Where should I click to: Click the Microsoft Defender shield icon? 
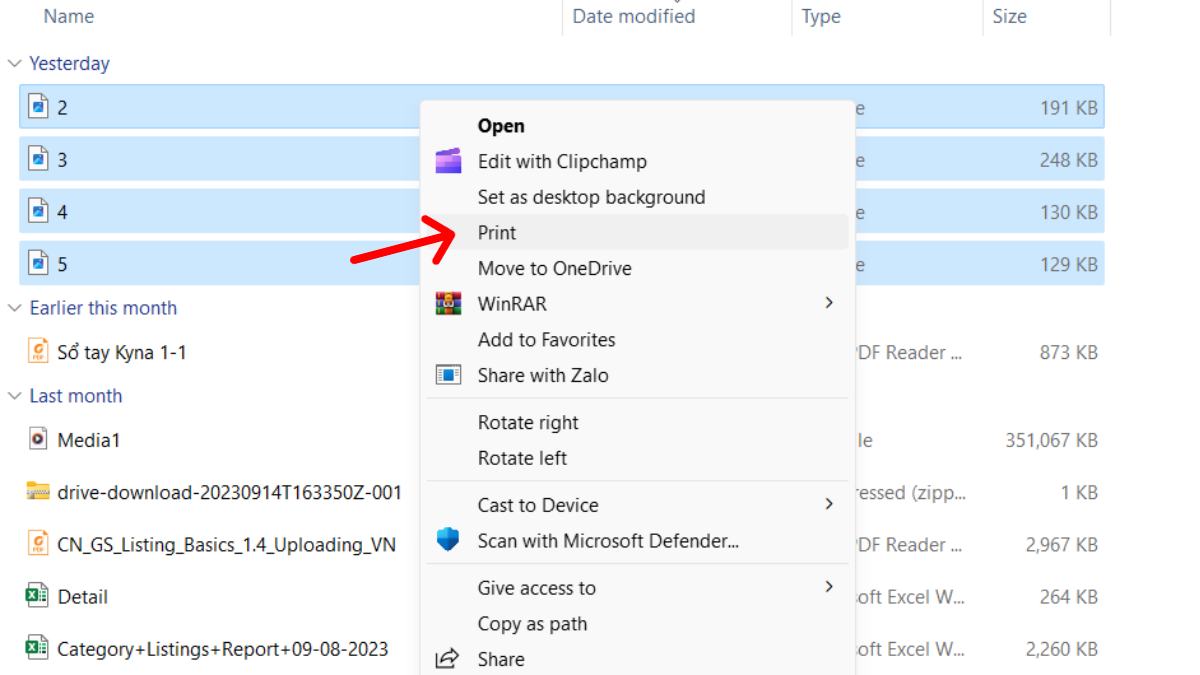(449, 541)
